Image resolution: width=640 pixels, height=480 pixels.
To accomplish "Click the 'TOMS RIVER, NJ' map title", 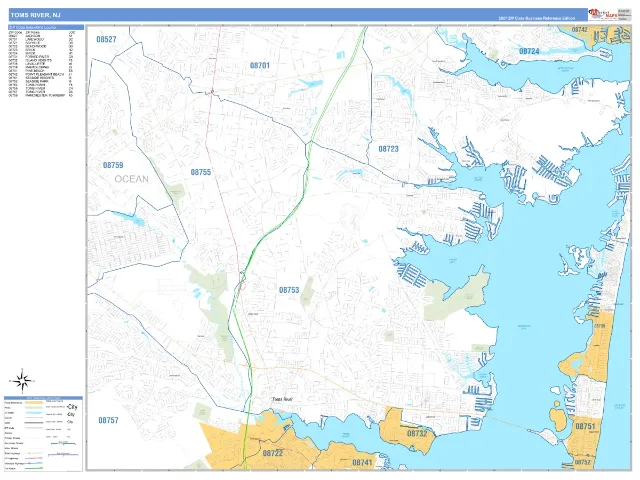I will 36,15.
